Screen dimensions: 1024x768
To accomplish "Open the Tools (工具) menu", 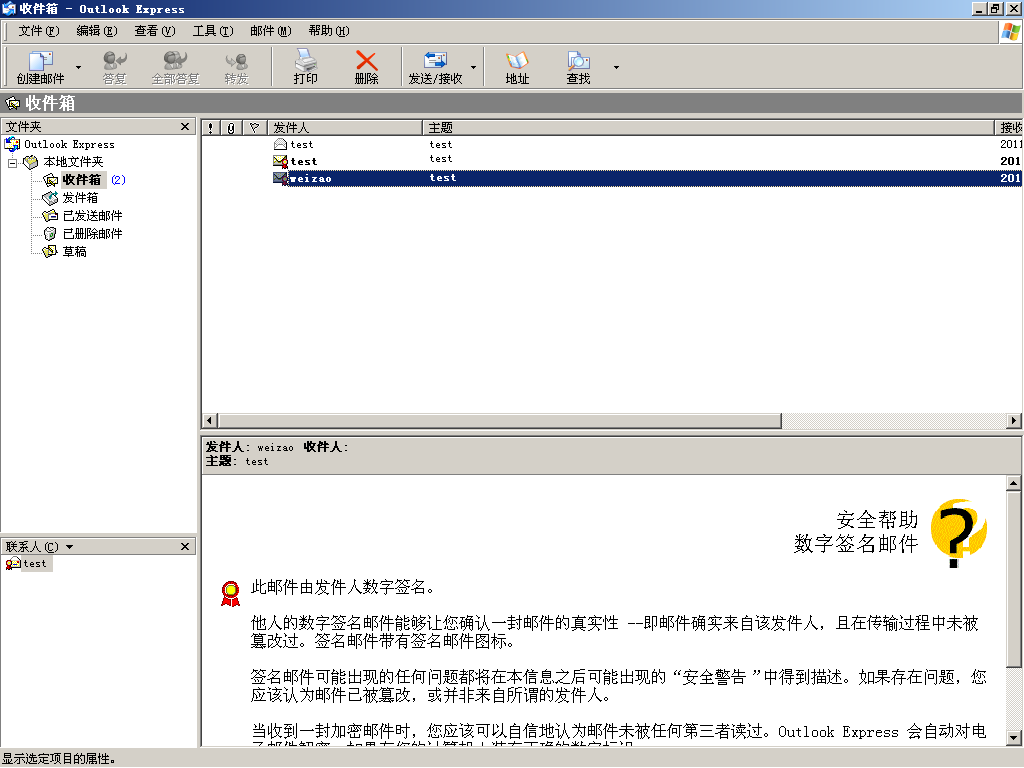I will pyautogui.click(x=213, y=31).
